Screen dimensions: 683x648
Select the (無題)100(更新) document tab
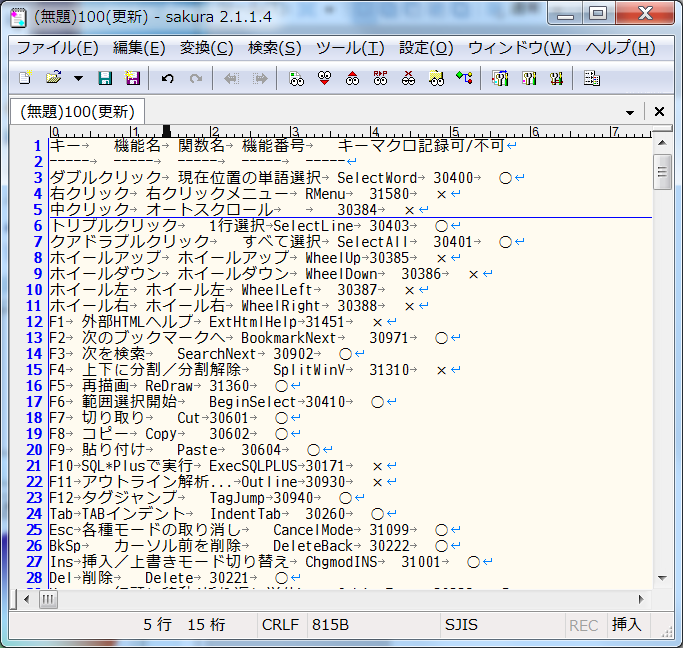click(78, 112)
